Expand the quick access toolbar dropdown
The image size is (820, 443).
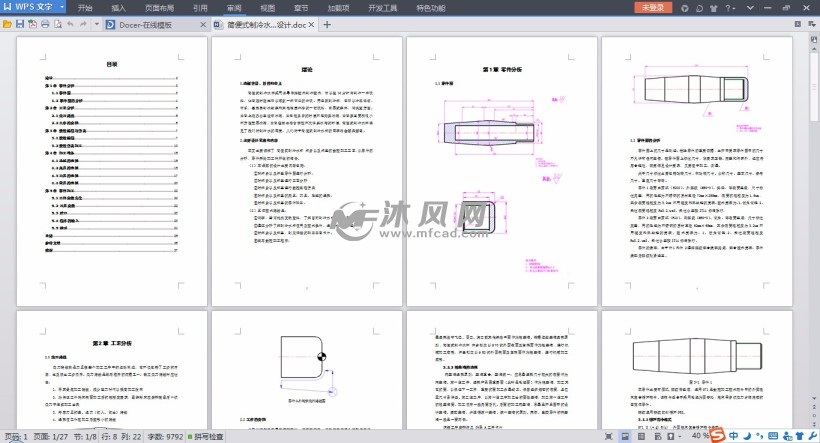click(96, 24)
